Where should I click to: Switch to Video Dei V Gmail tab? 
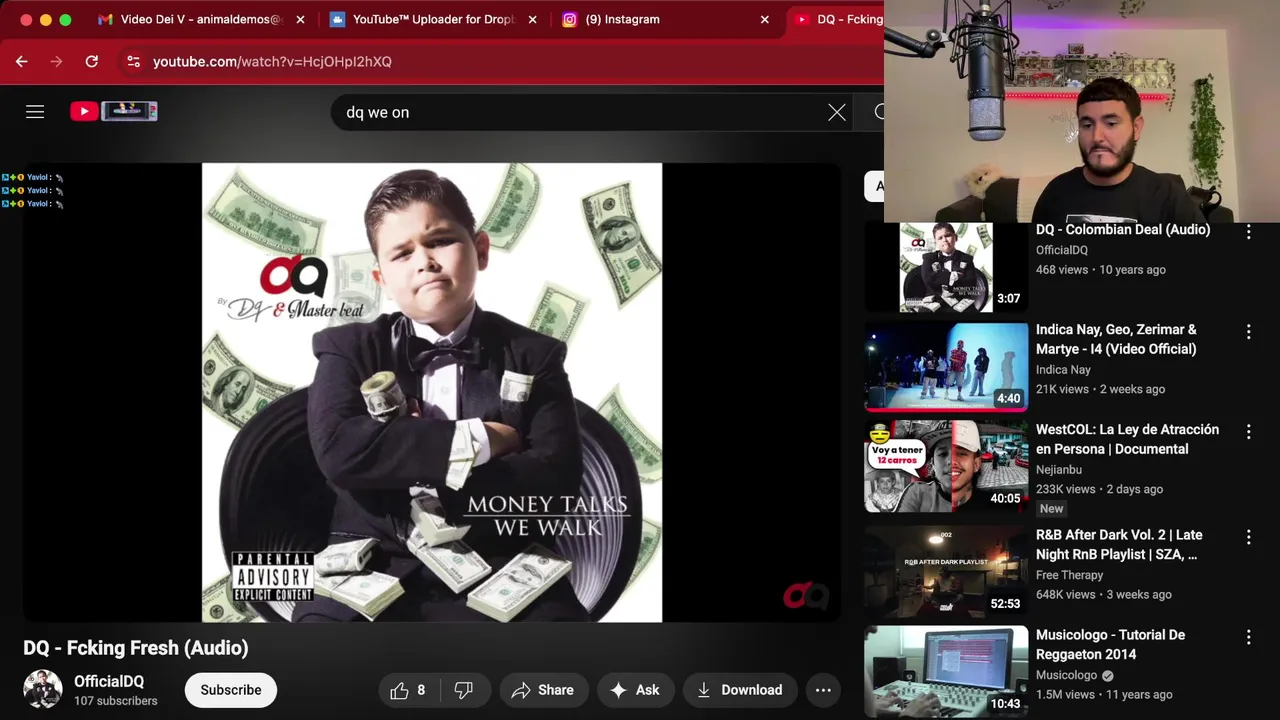tap(200, 19)
